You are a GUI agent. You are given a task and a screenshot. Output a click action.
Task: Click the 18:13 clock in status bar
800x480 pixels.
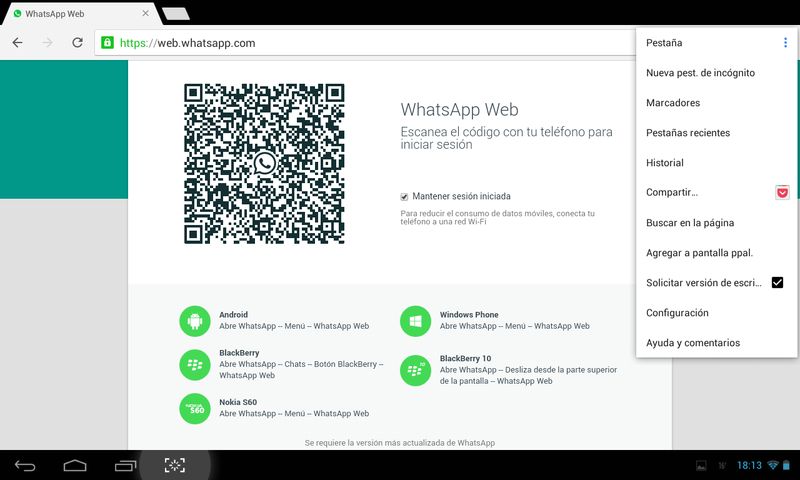click(x=749, y=465)
